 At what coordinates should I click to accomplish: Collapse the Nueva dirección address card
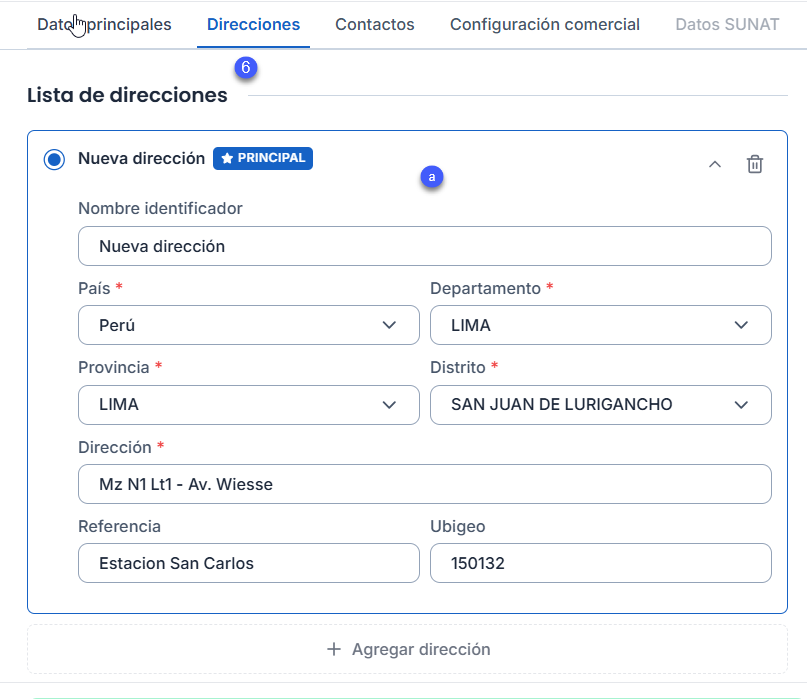pyautogui.click(x=714, y=164)
